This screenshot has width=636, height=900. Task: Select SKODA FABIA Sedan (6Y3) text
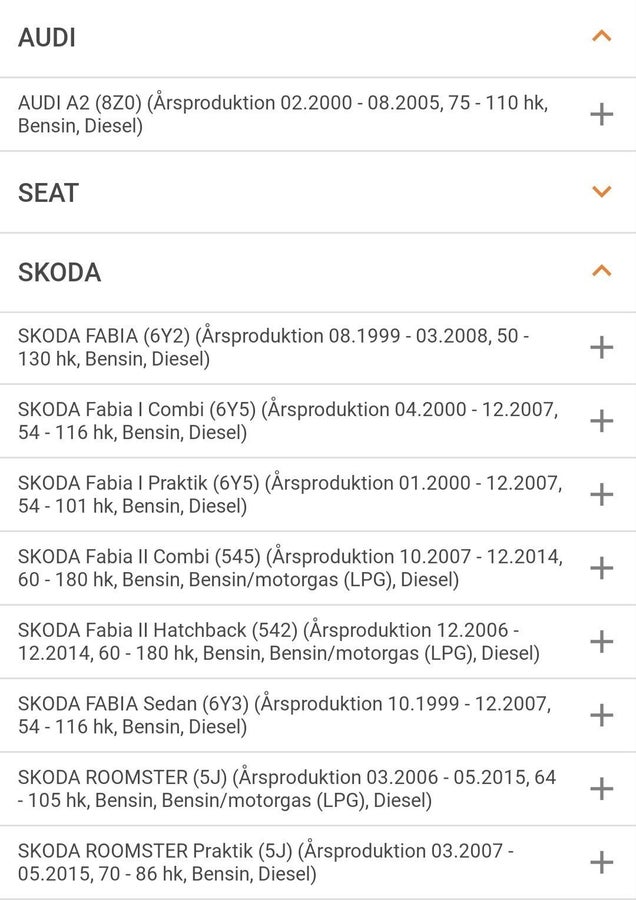coord(285,715)
